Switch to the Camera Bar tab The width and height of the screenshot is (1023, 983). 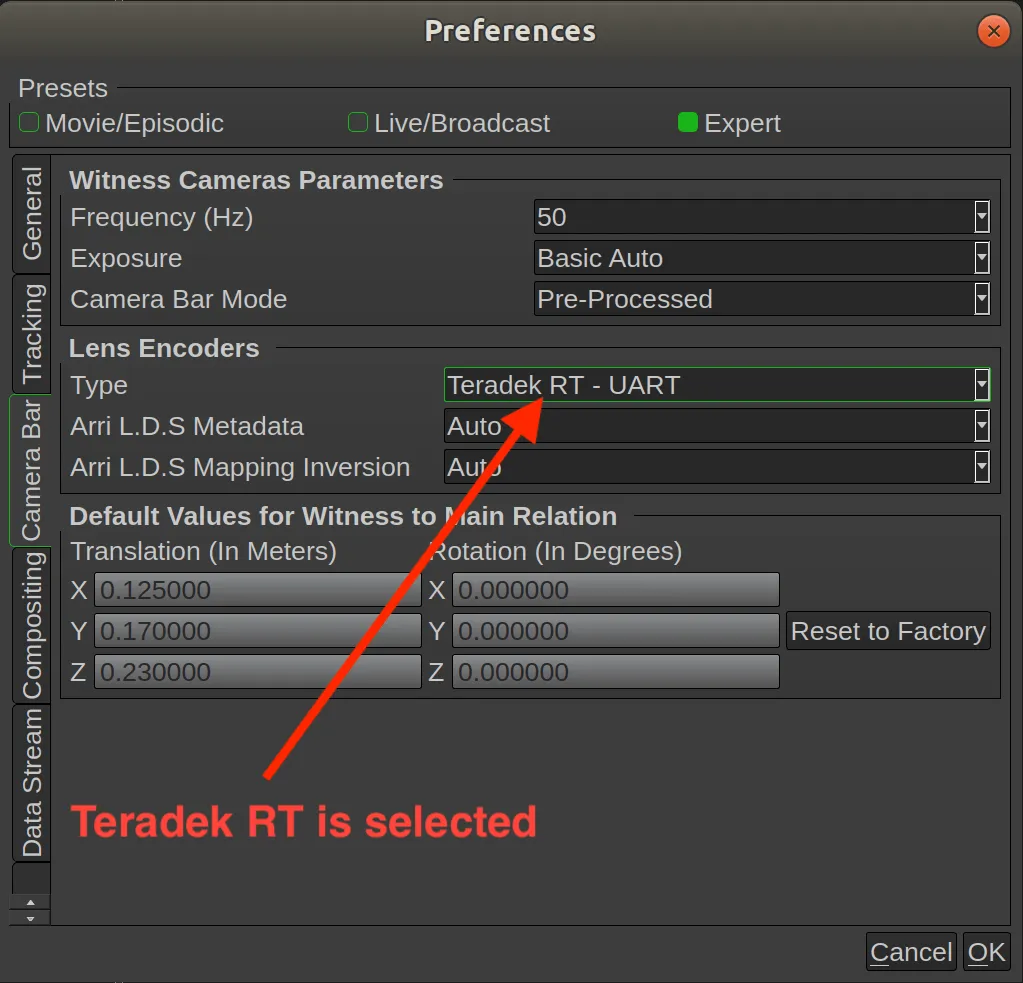tap(30, 470)
